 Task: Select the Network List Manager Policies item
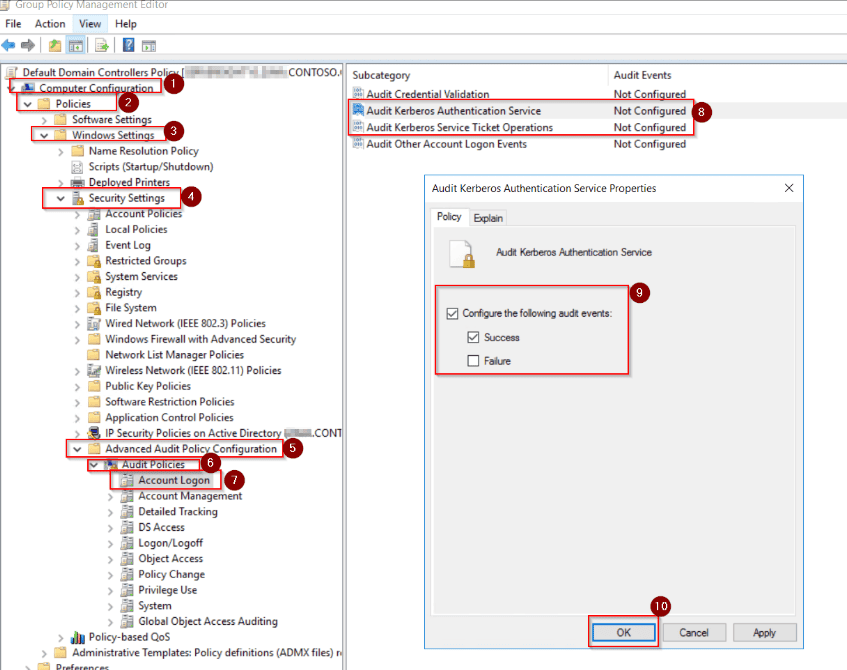[x=174, y=355]
